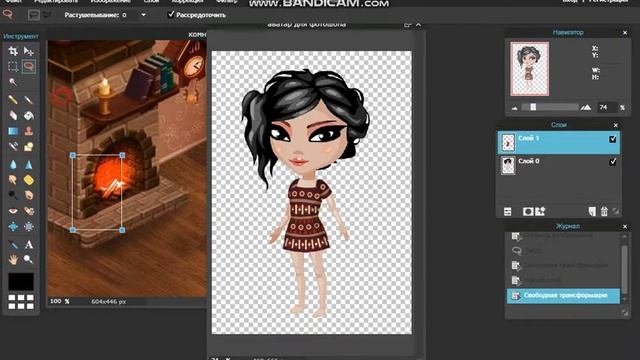Viewport: 640px width, 360px height.
Task: Select the Brush tool
Action: point(29,100)
